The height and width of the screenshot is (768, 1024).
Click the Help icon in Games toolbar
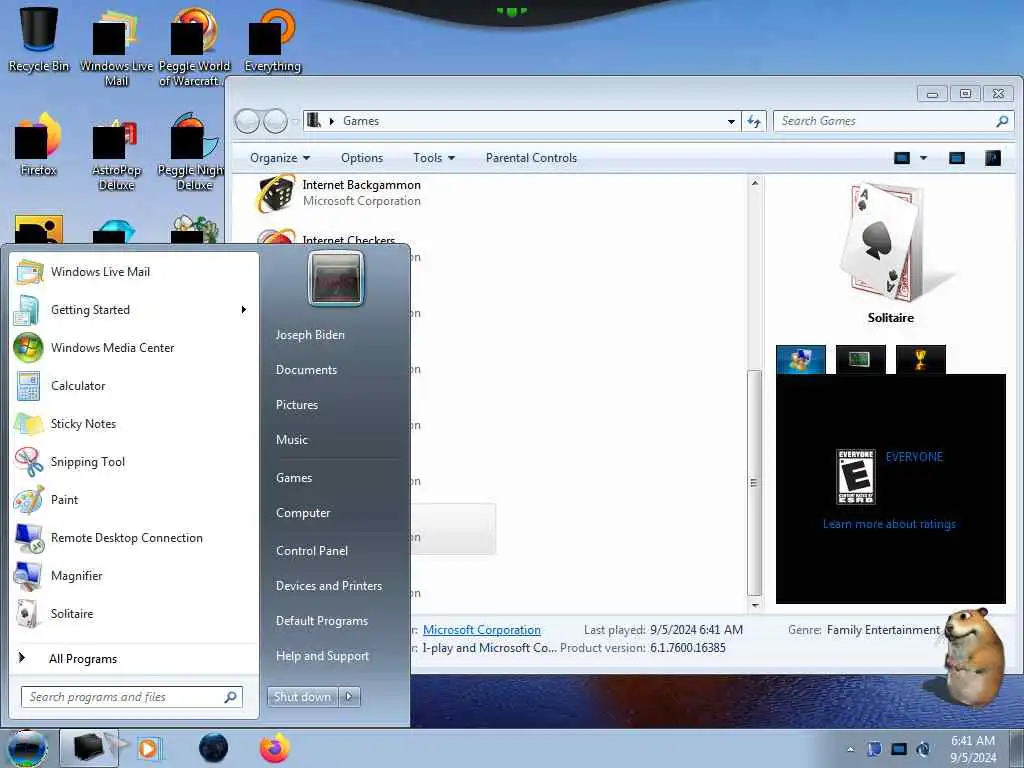[993, 158]
